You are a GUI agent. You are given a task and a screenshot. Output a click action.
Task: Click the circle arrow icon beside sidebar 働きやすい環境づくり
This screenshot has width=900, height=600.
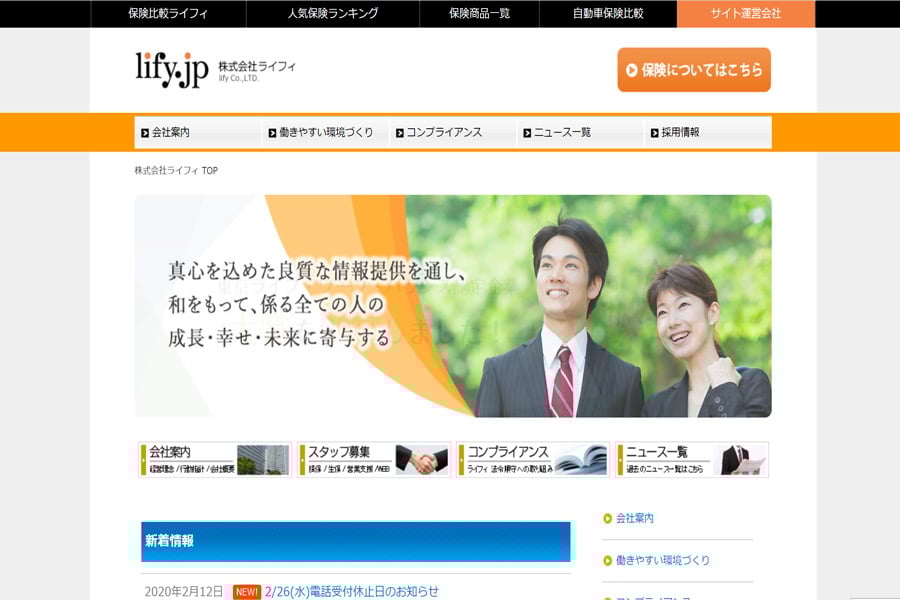click(608, 561)
